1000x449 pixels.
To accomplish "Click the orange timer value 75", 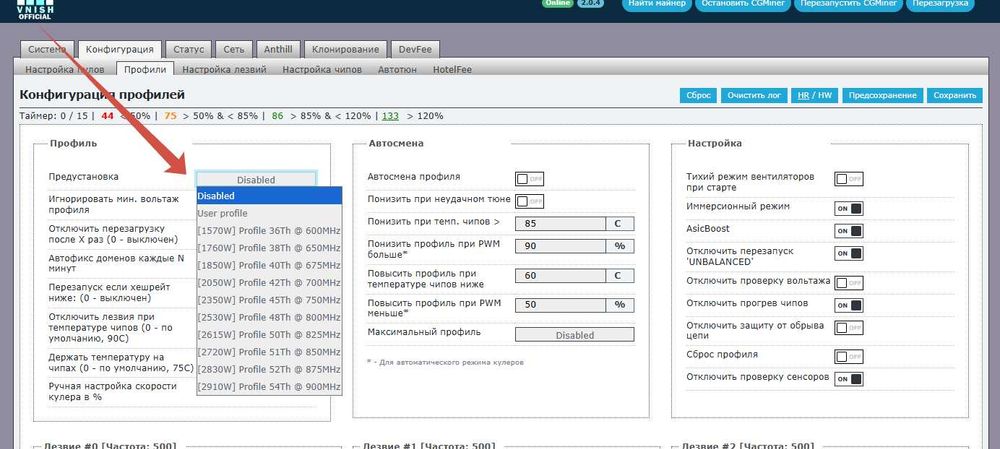I will (170, 116).
